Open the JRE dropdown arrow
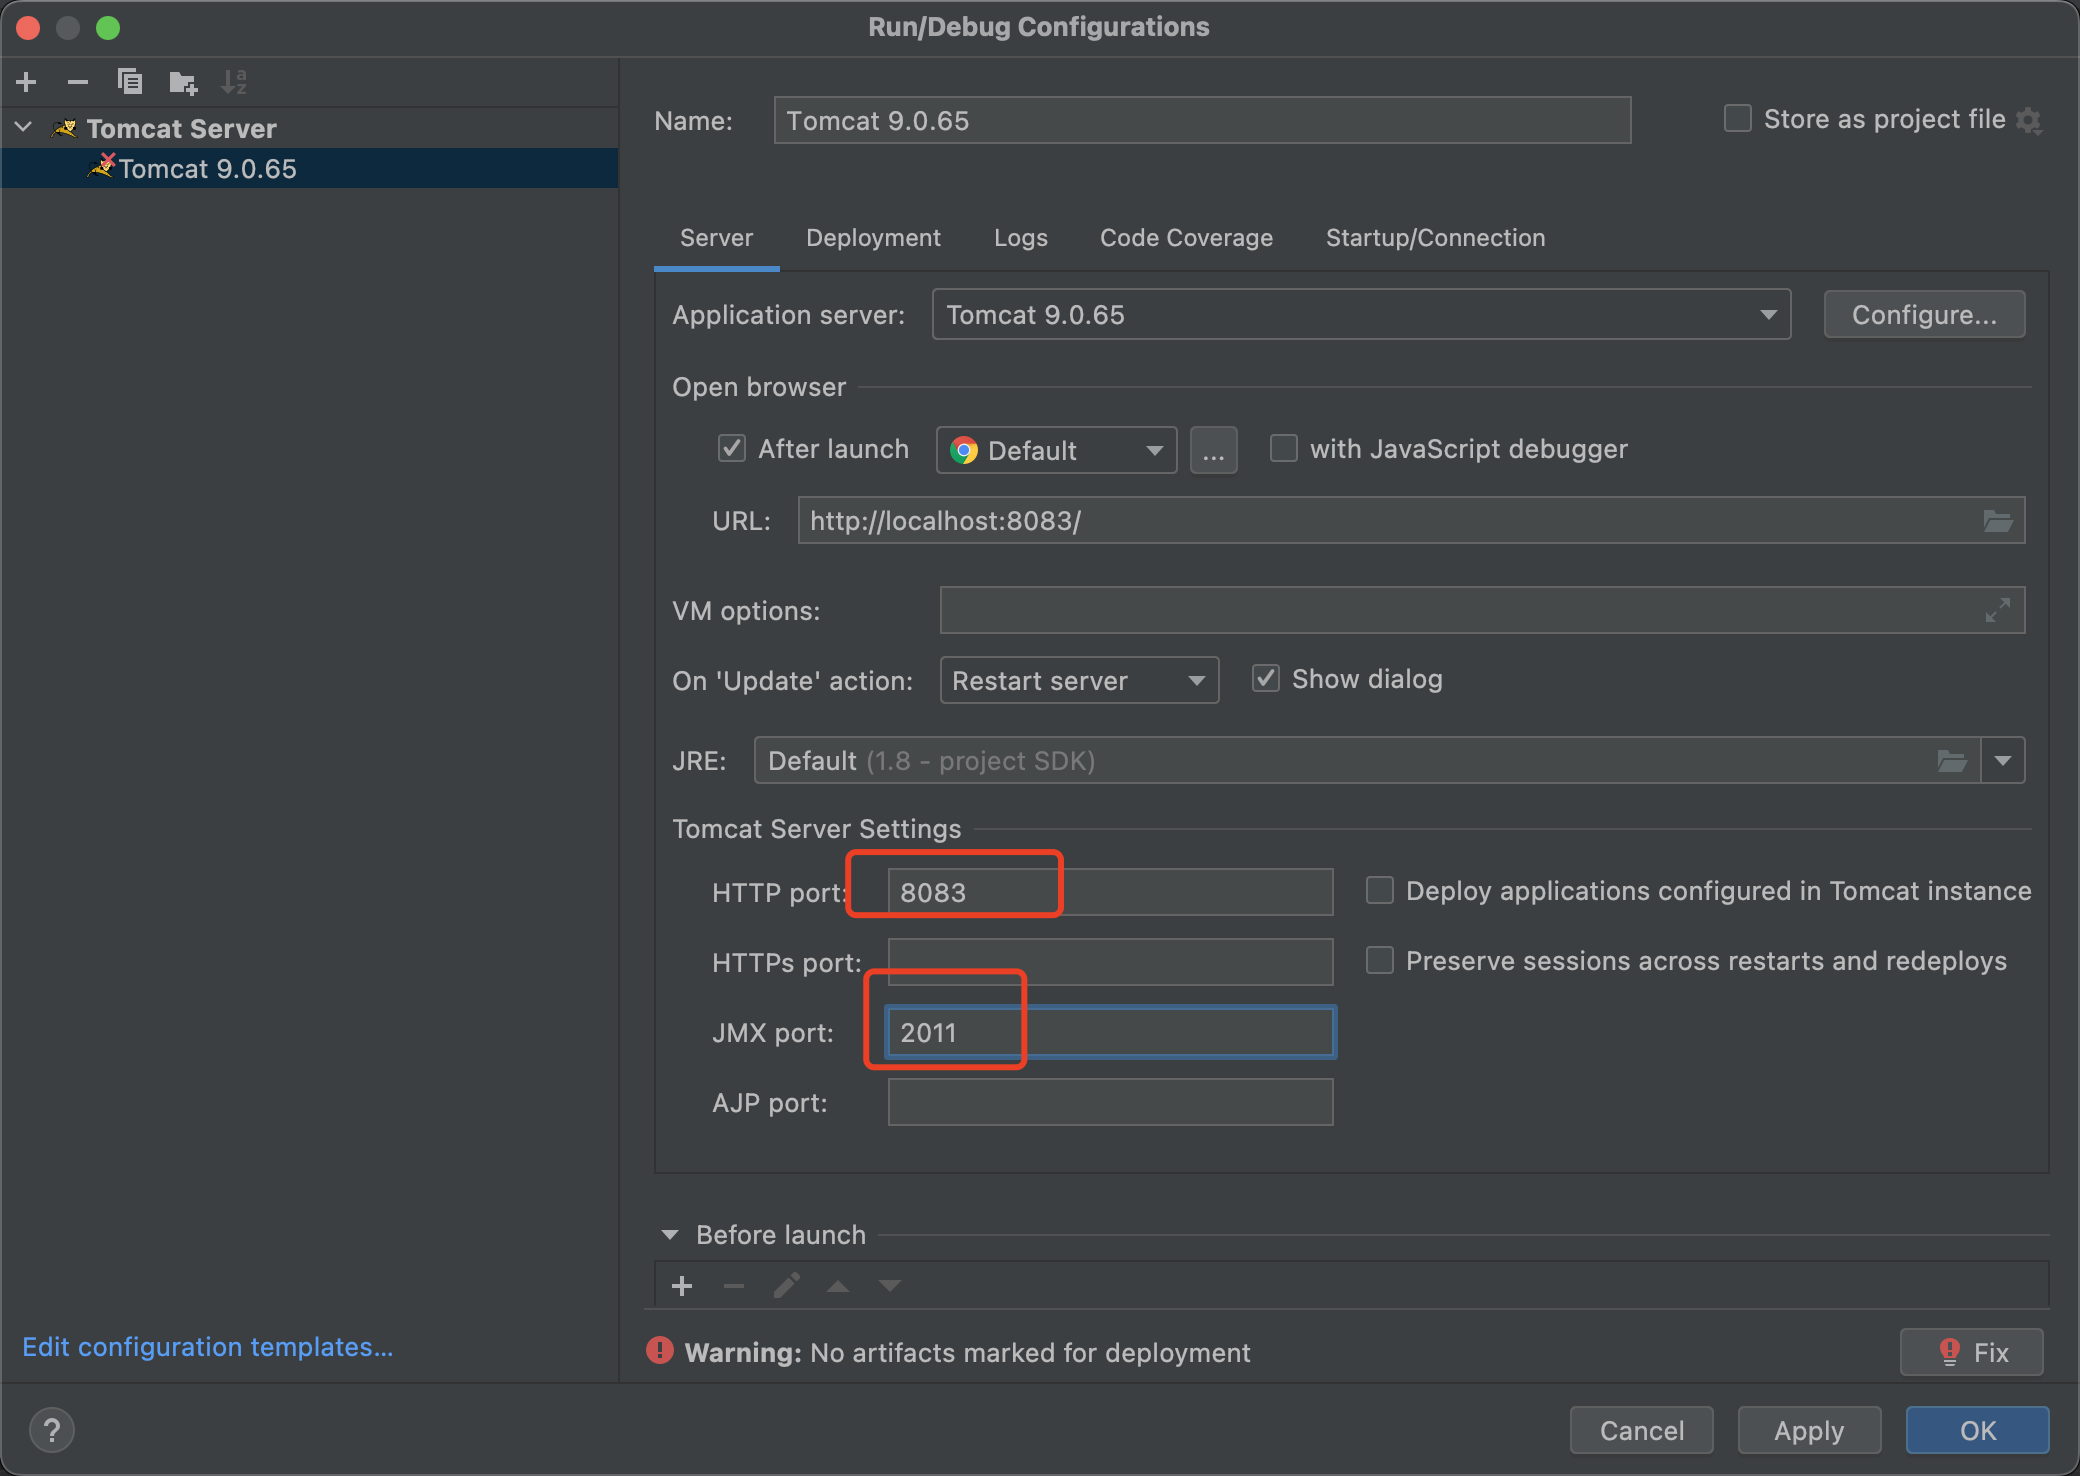 coord(2003,761)
